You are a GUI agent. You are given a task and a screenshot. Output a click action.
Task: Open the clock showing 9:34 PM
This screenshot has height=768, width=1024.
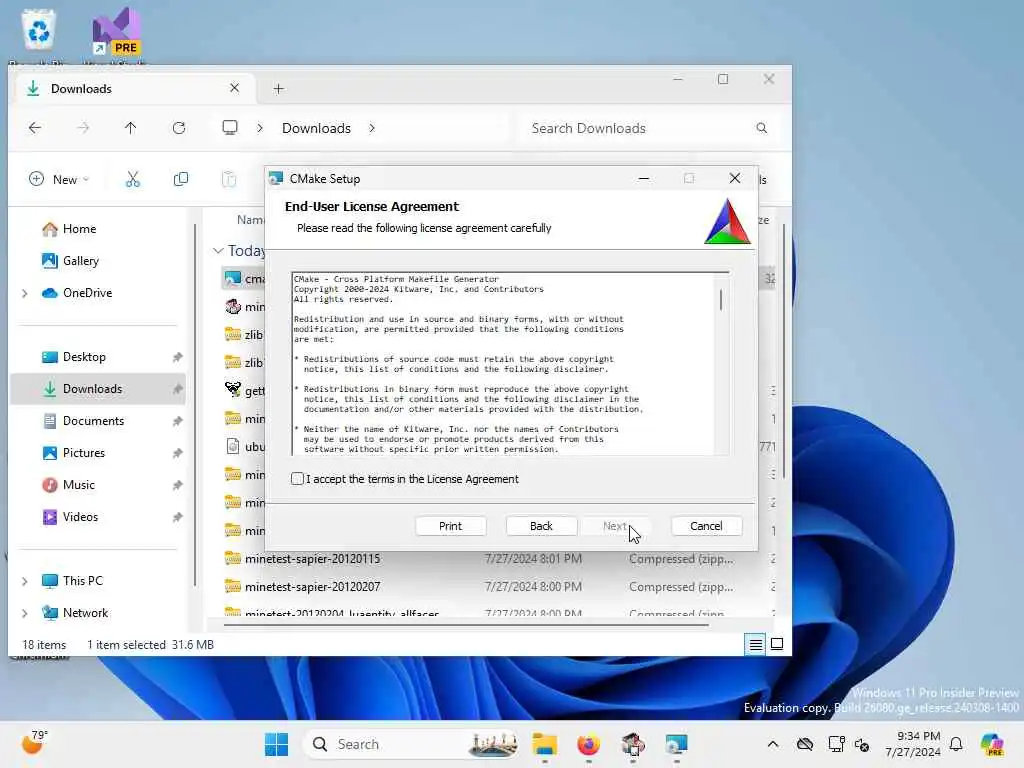pos(912,744)
